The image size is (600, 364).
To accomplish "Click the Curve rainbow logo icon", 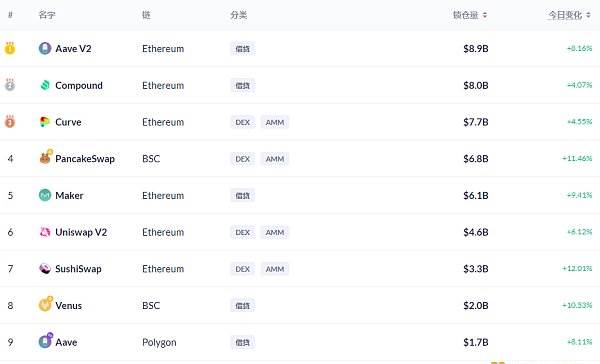I will (x=45, y=122).
